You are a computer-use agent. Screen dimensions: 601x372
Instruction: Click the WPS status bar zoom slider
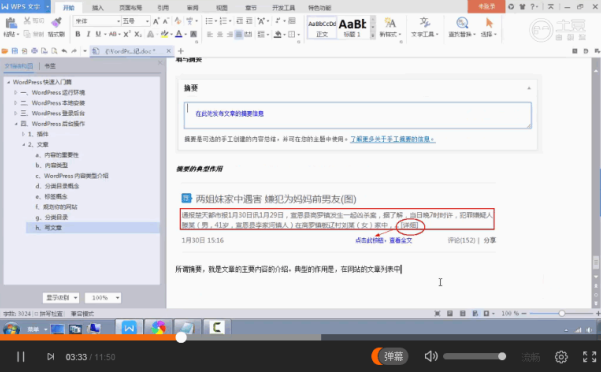562,313
